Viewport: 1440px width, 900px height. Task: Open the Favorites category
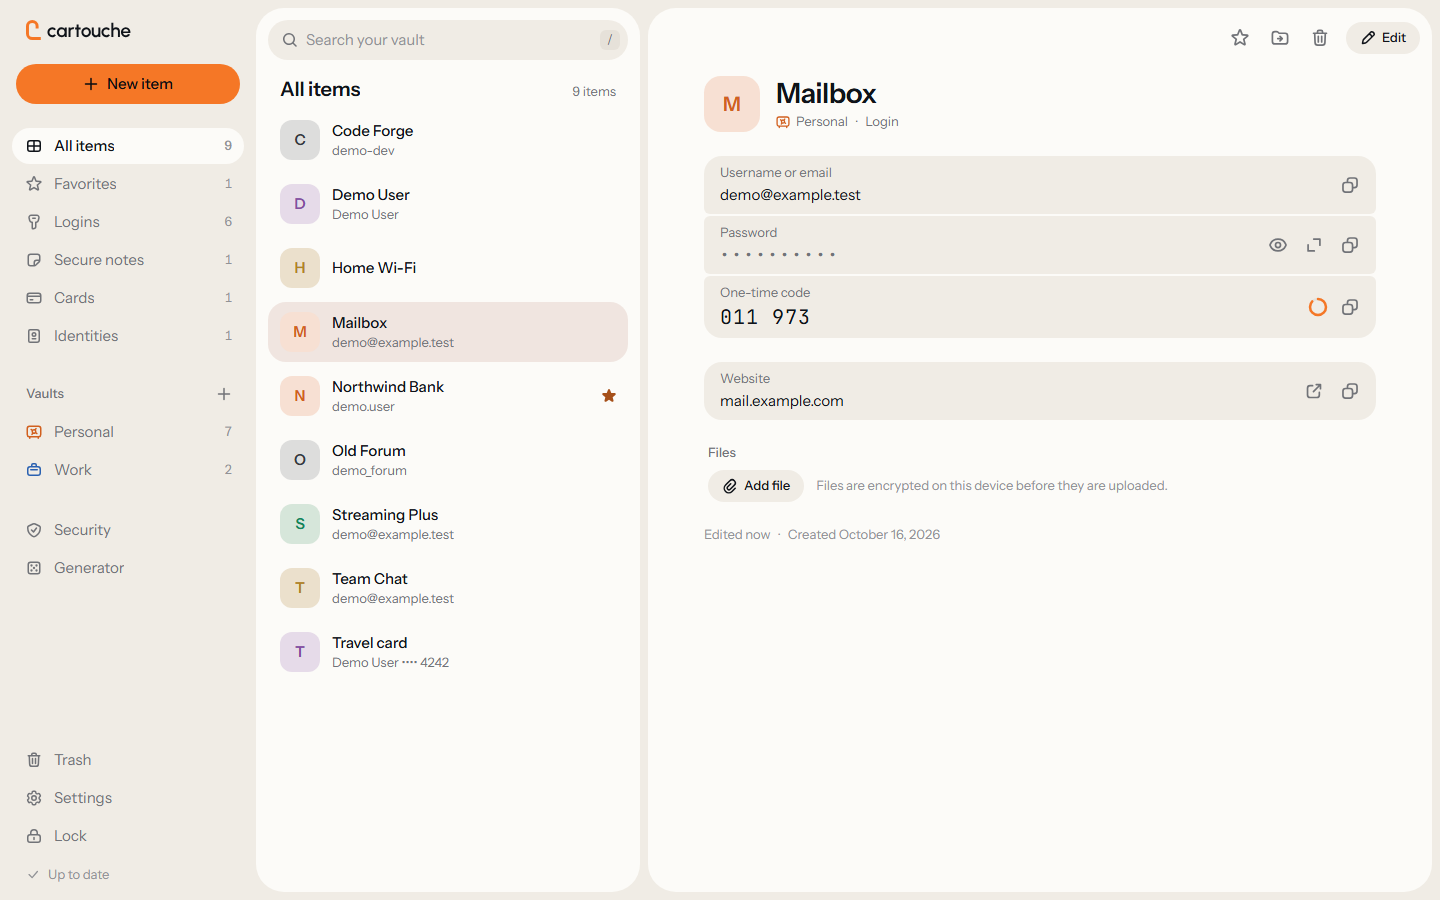tap(128, 184)
